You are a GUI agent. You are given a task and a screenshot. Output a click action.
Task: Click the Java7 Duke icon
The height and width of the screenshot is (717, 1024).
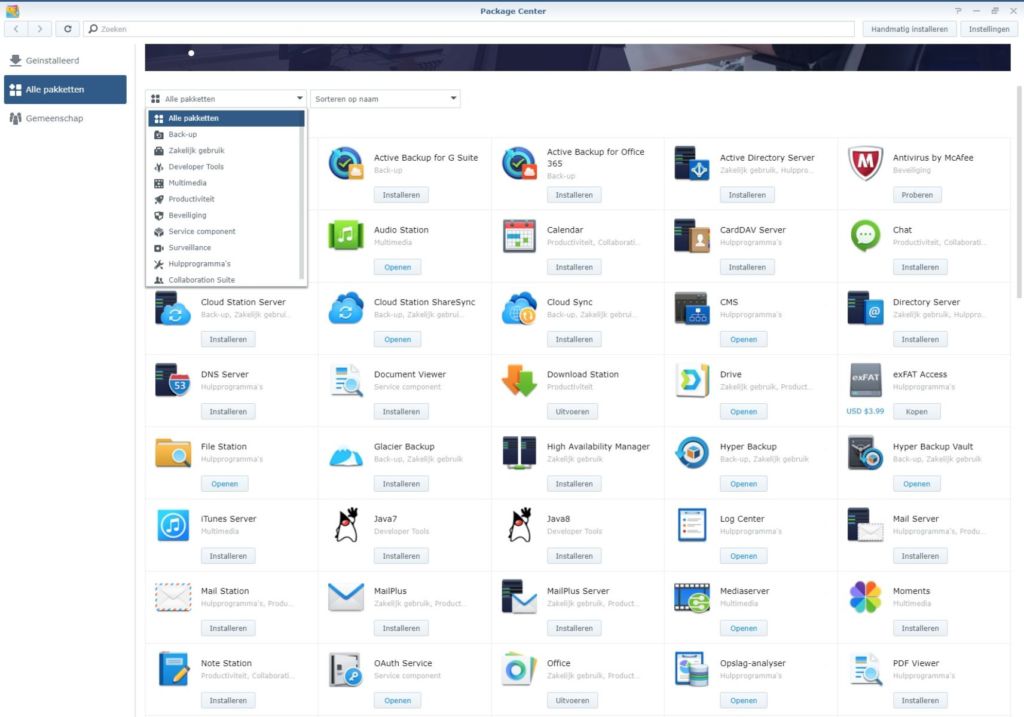347,525
